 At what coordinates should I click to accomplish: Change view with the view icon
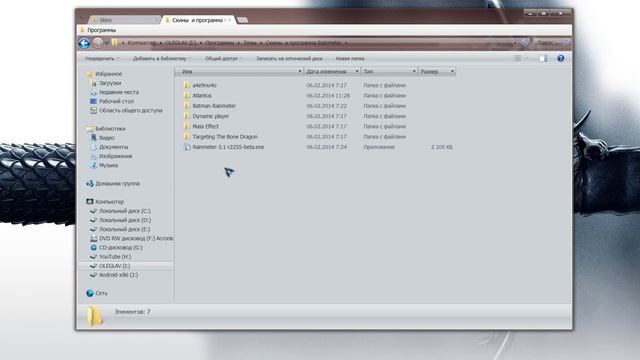pyautogui.click(x=518, y=58)
